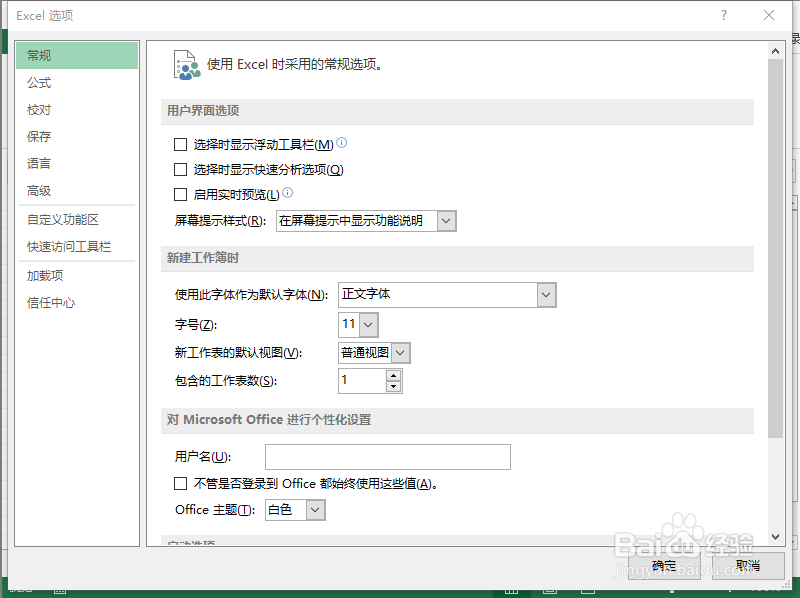Enable 选择时显示浮动工具栏 checkbox
Image resolution: width=800 pixels, height=598 pixels.
click(181, 144)
